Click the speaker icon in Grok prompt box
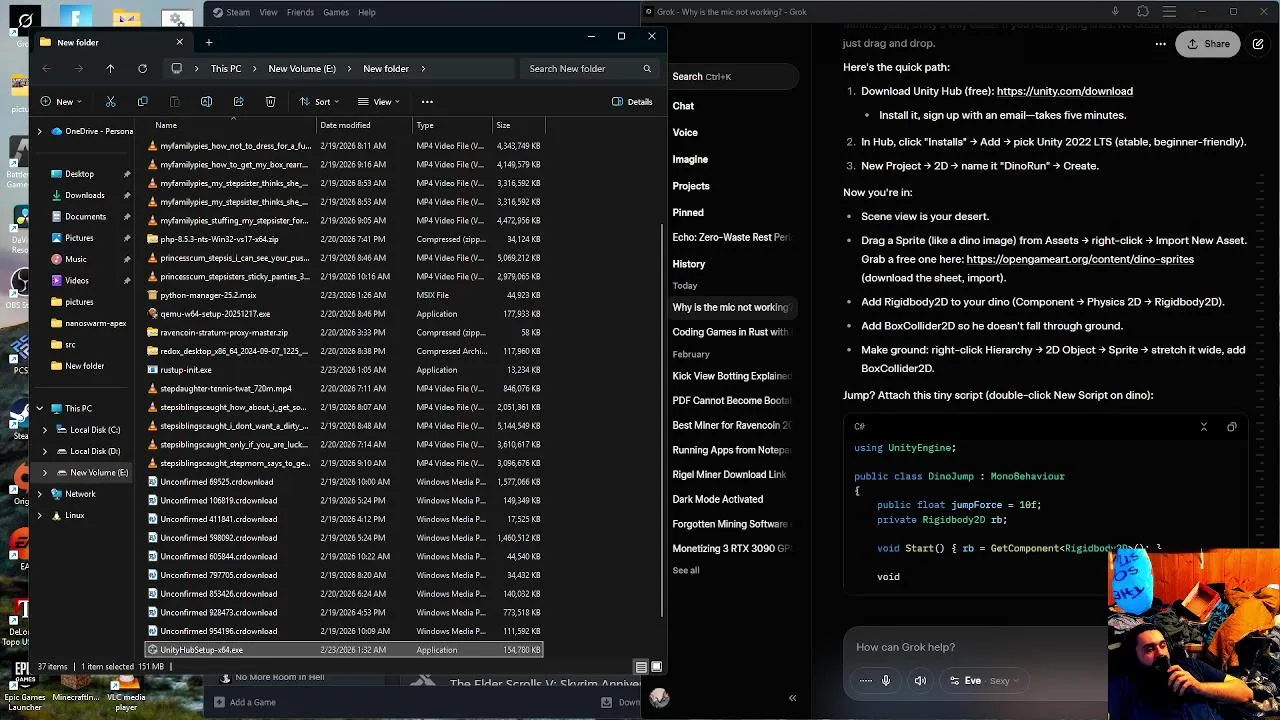This screenshot has width=1280, height=720. 920,680
